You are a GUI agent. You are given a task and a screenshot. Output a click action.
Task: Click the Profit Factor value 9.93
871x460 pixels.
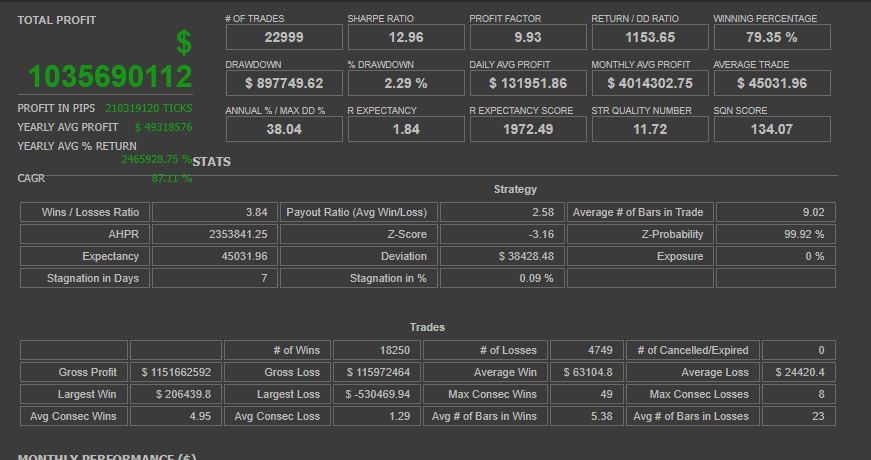pos(528,38)
